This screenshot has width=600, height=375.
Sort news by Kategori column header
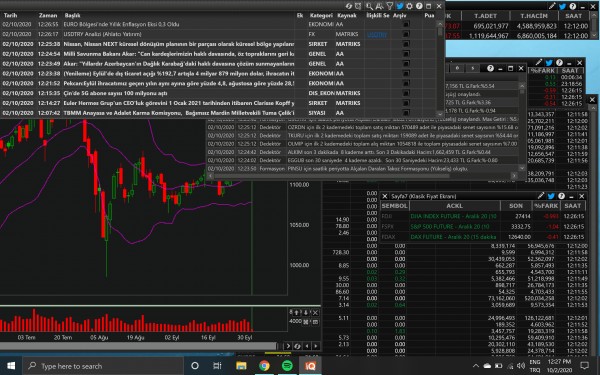(x=321, y=15)
